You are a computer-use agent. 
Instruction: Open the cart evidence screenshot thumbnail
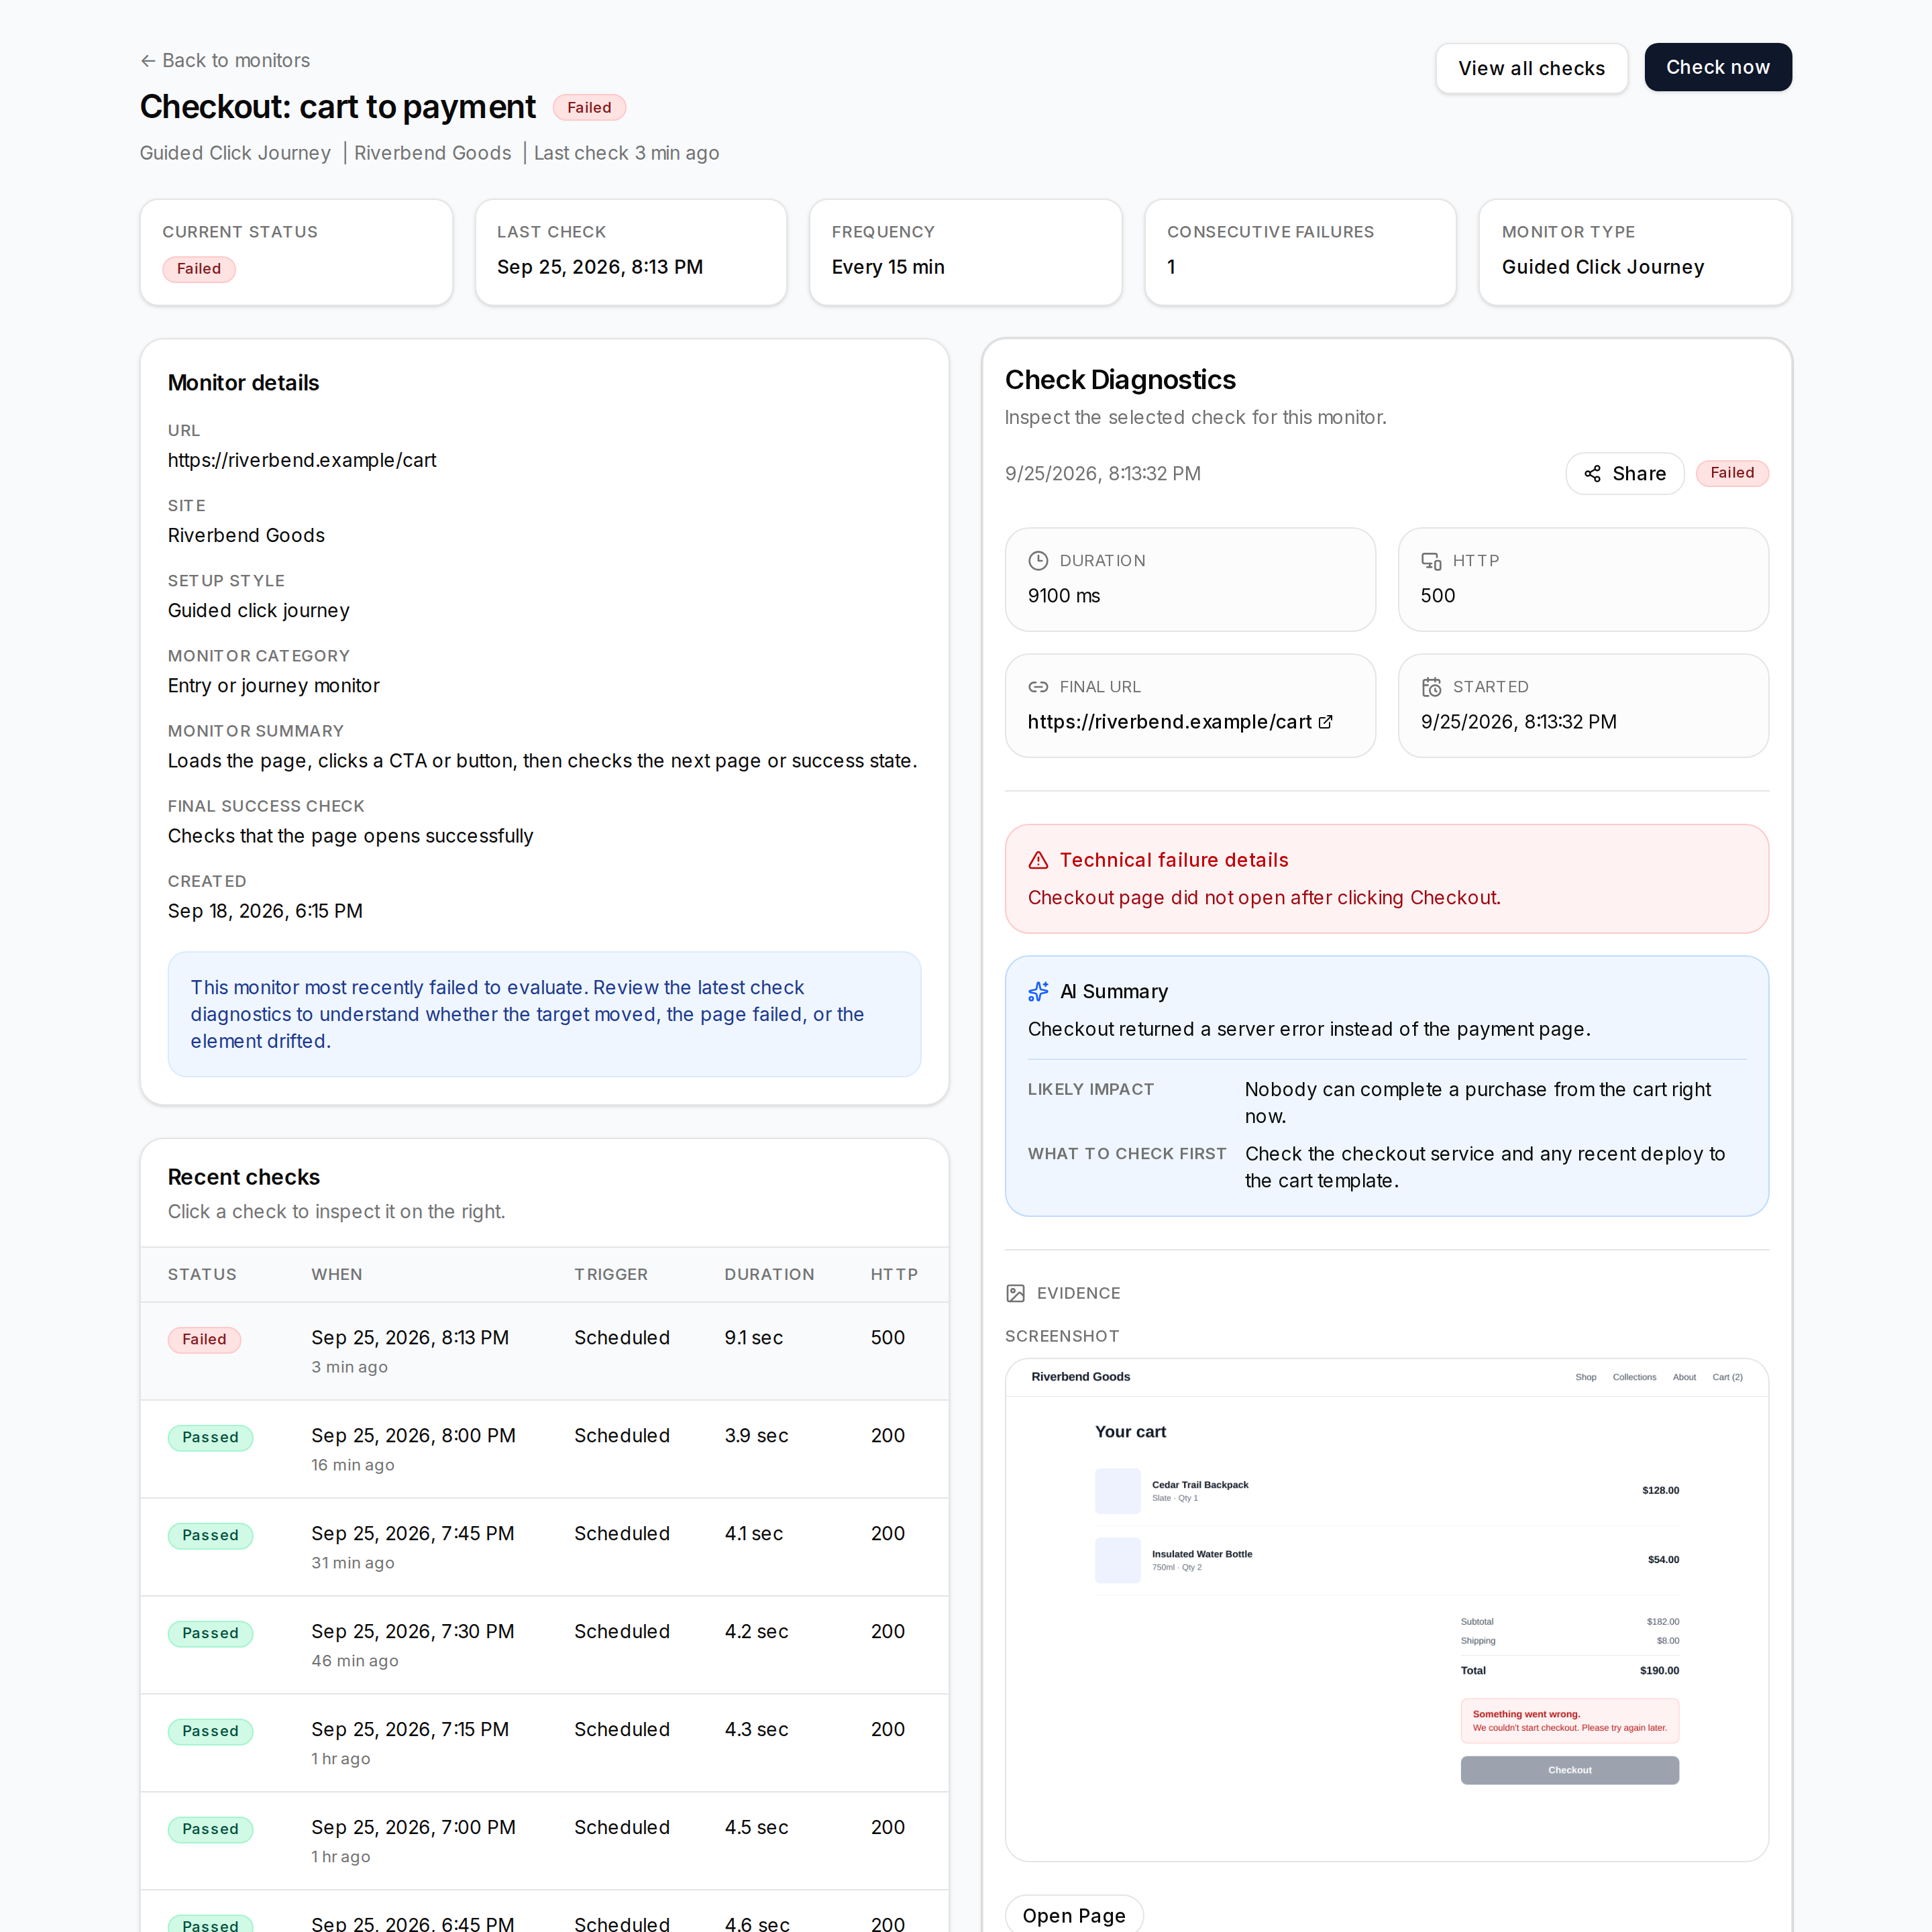pyautogui.click(x=1386, y=1609)
